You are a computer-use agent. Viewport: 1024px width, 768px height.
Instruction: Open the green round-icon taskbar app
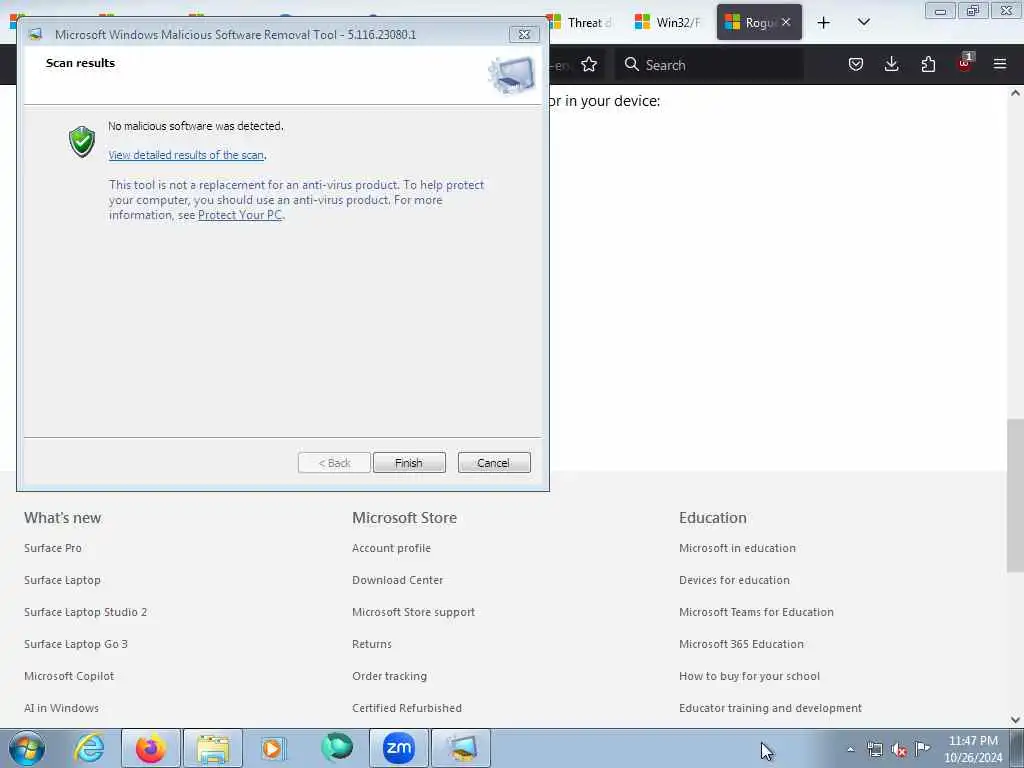[337, 748]
